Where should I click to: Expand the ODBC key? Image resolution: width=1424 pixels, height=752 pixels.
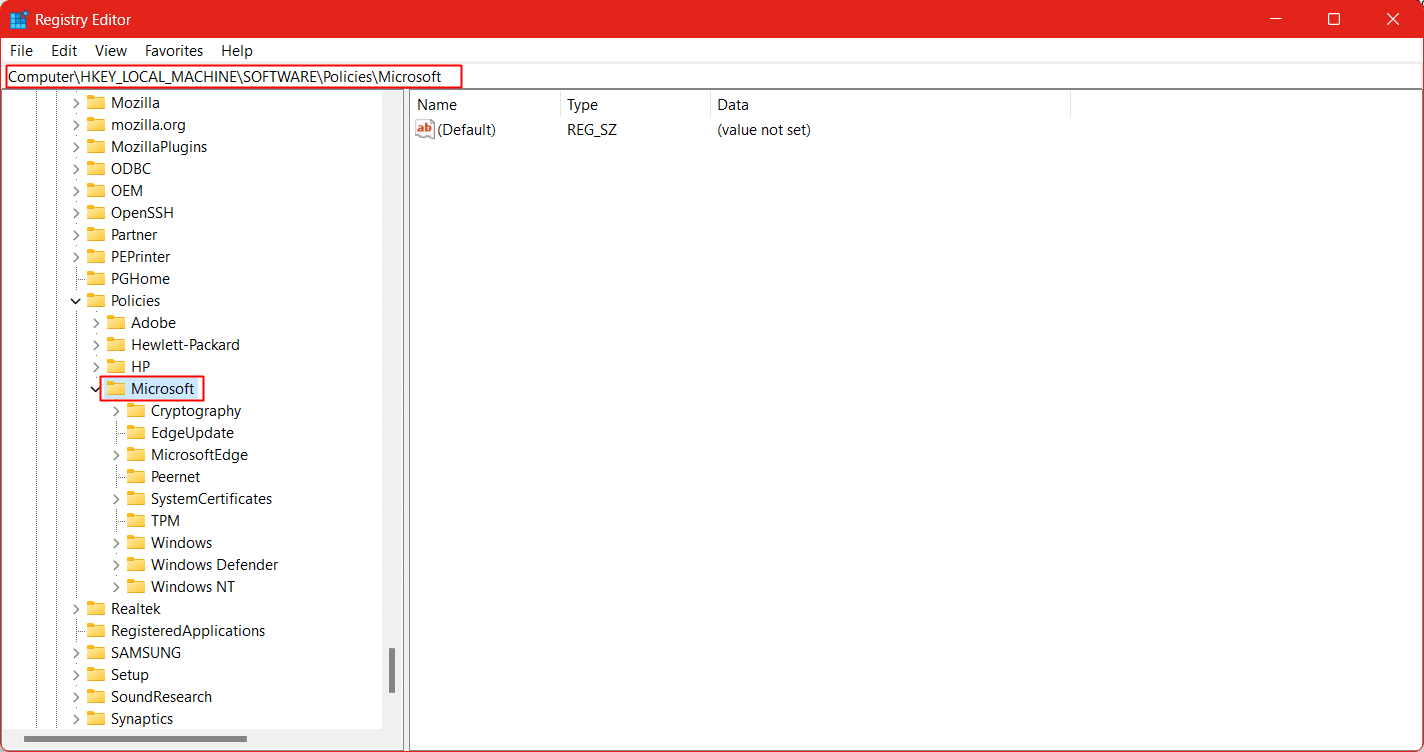(x=76, y=169)
